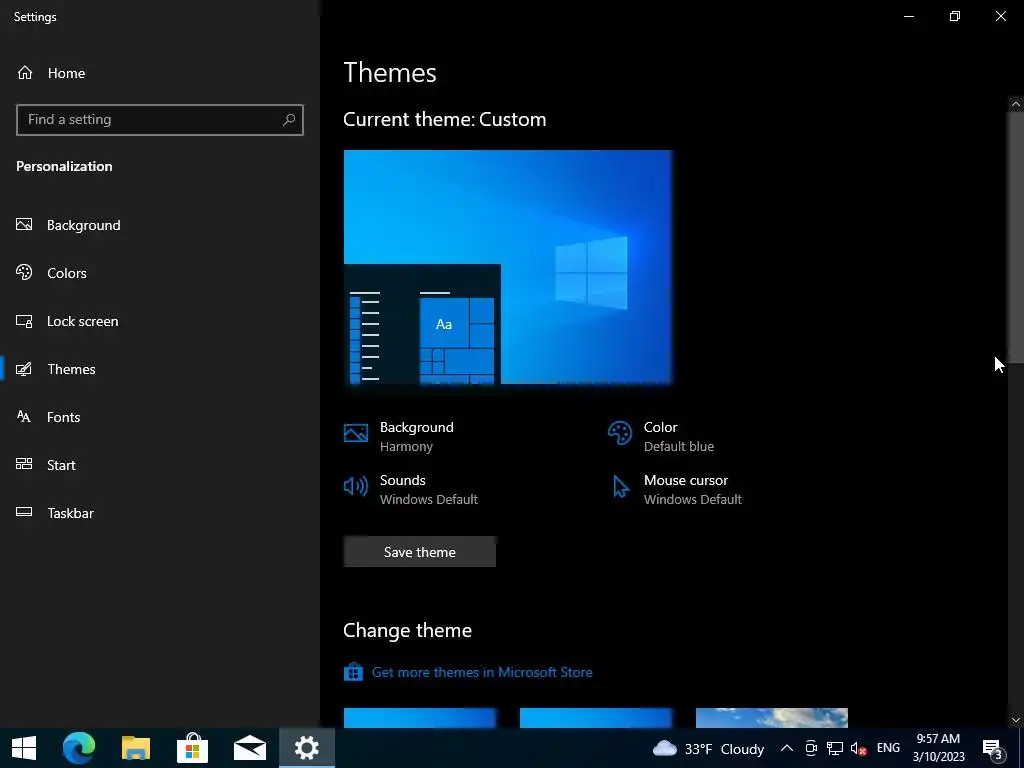Screen dimensions: 1024x768
Task: Click the Mouse cursor arrow icon
Action: pos(620,487)
